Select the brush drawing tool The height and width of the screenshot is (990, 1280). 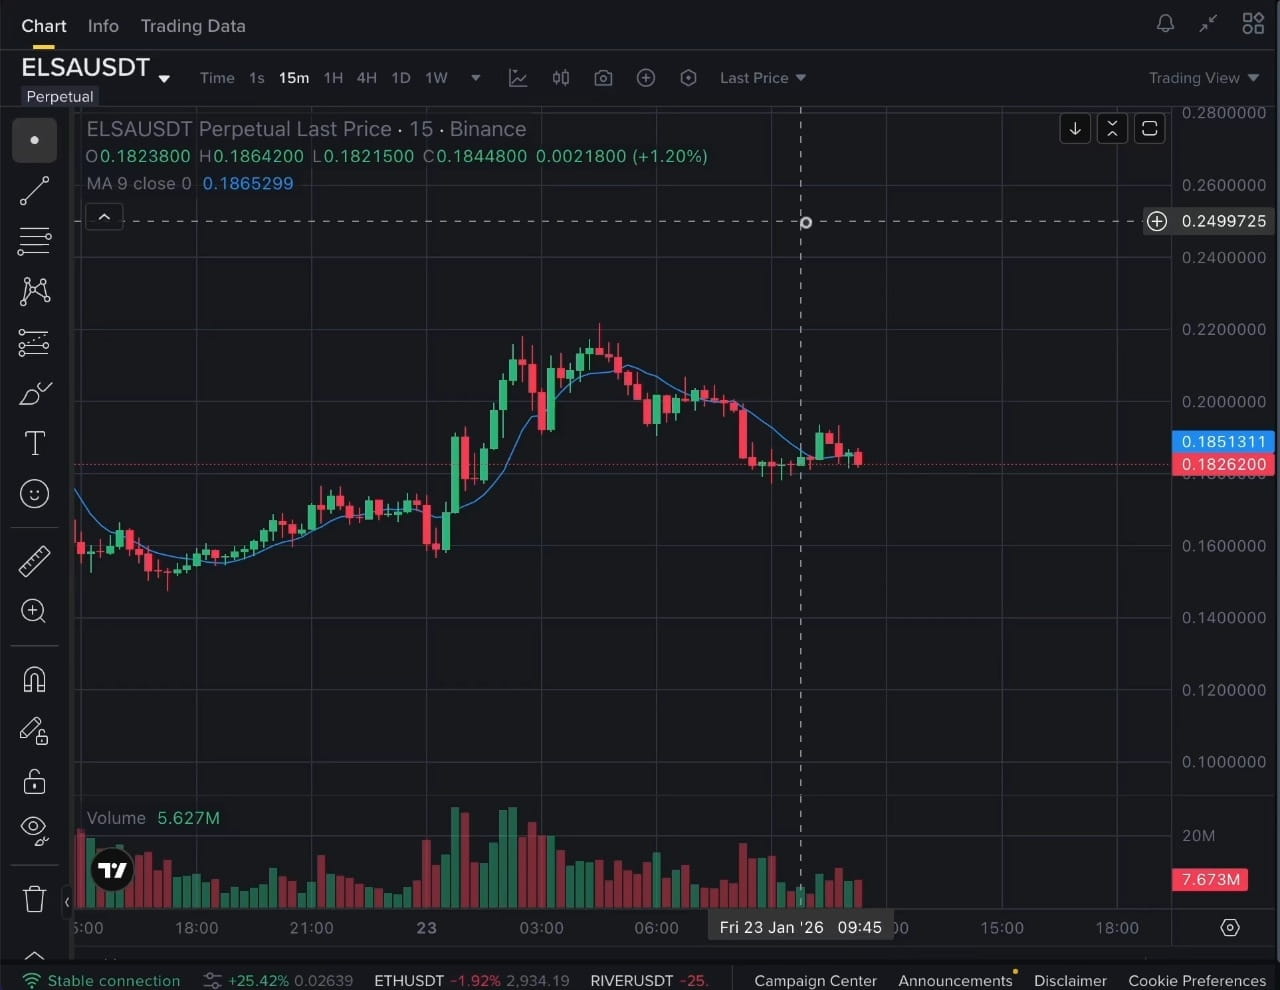(x=34, y=393)
